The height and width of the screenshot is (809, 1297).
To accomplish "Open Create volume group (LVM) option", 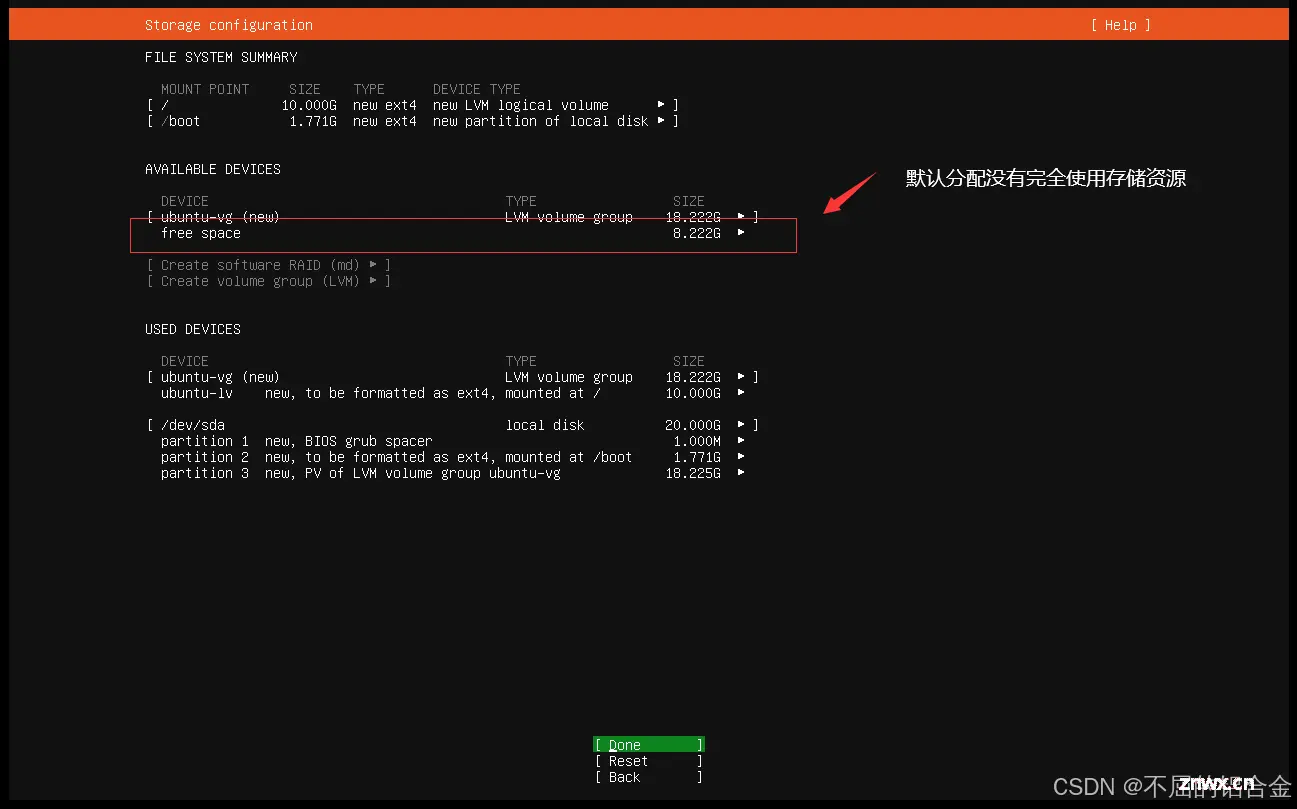I will pyautogui.click(x=268, y=281).
